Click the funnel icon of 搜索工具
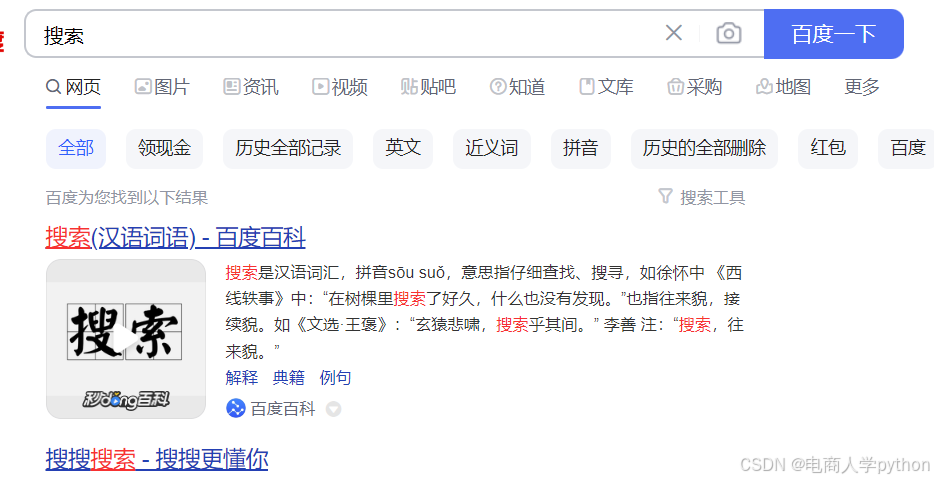This screenshot has height=480, width=934. point(665,196)
